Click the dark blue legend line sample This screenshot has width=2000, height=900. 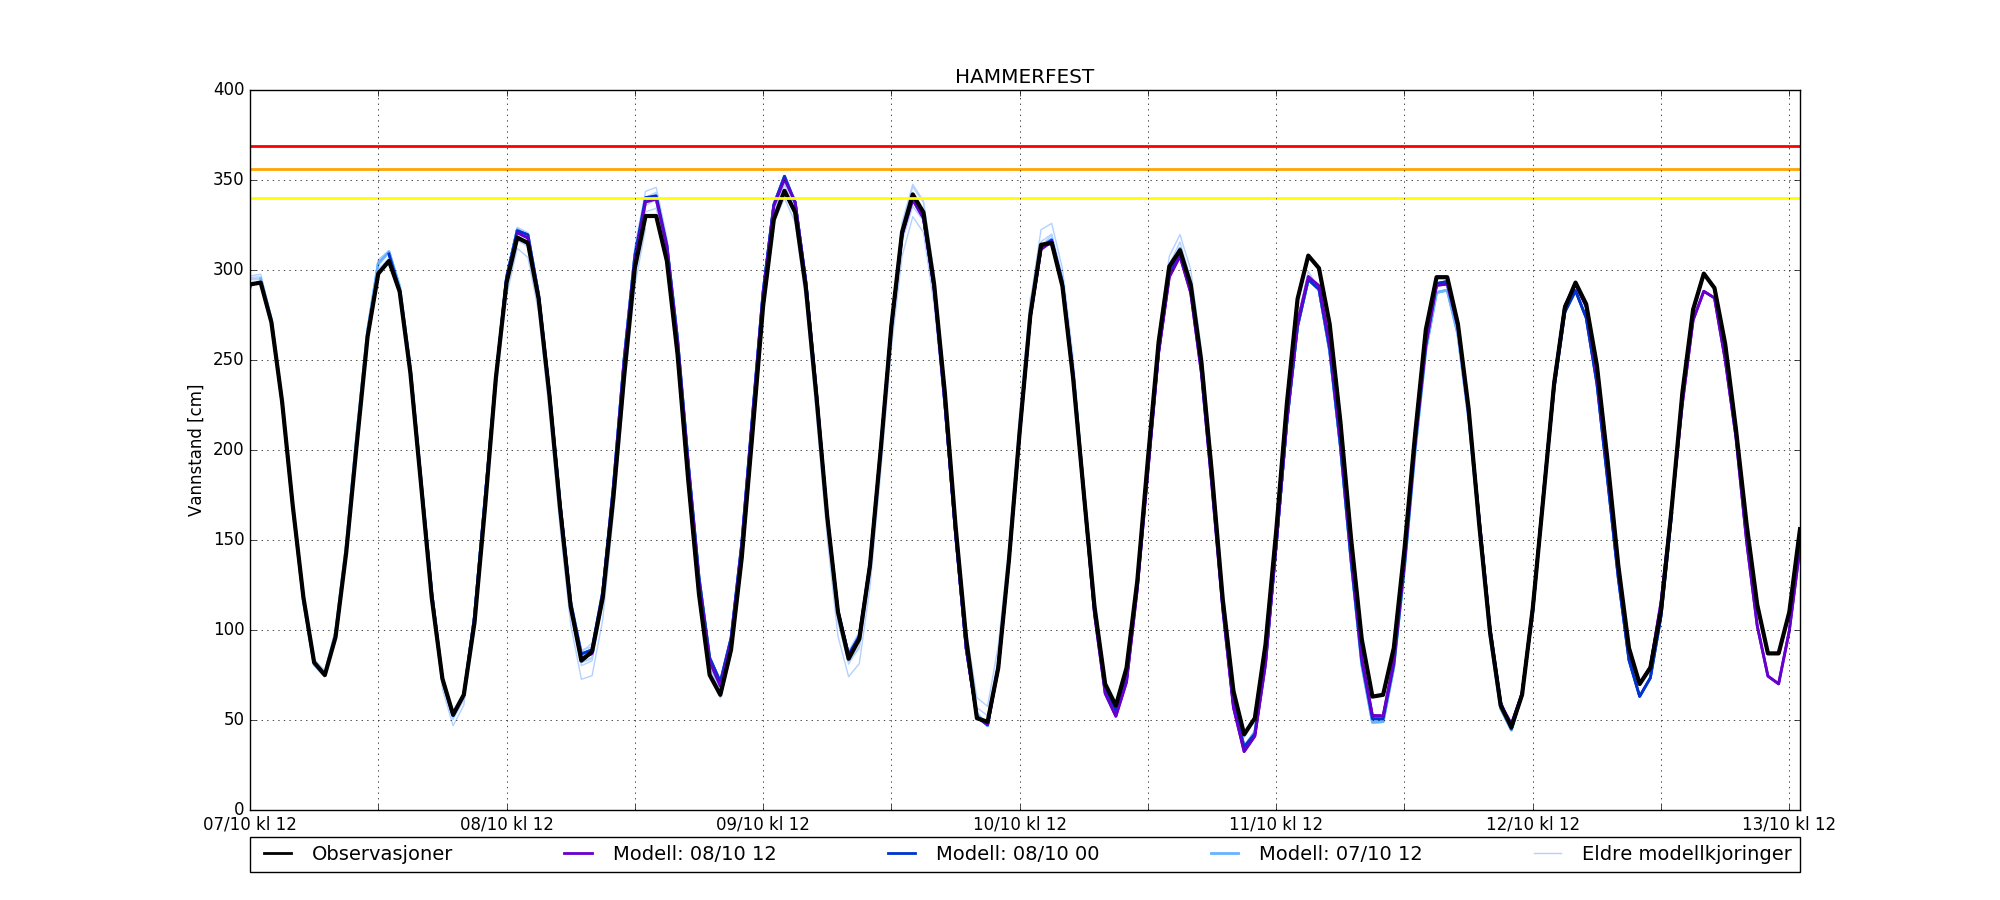[902, 854]
